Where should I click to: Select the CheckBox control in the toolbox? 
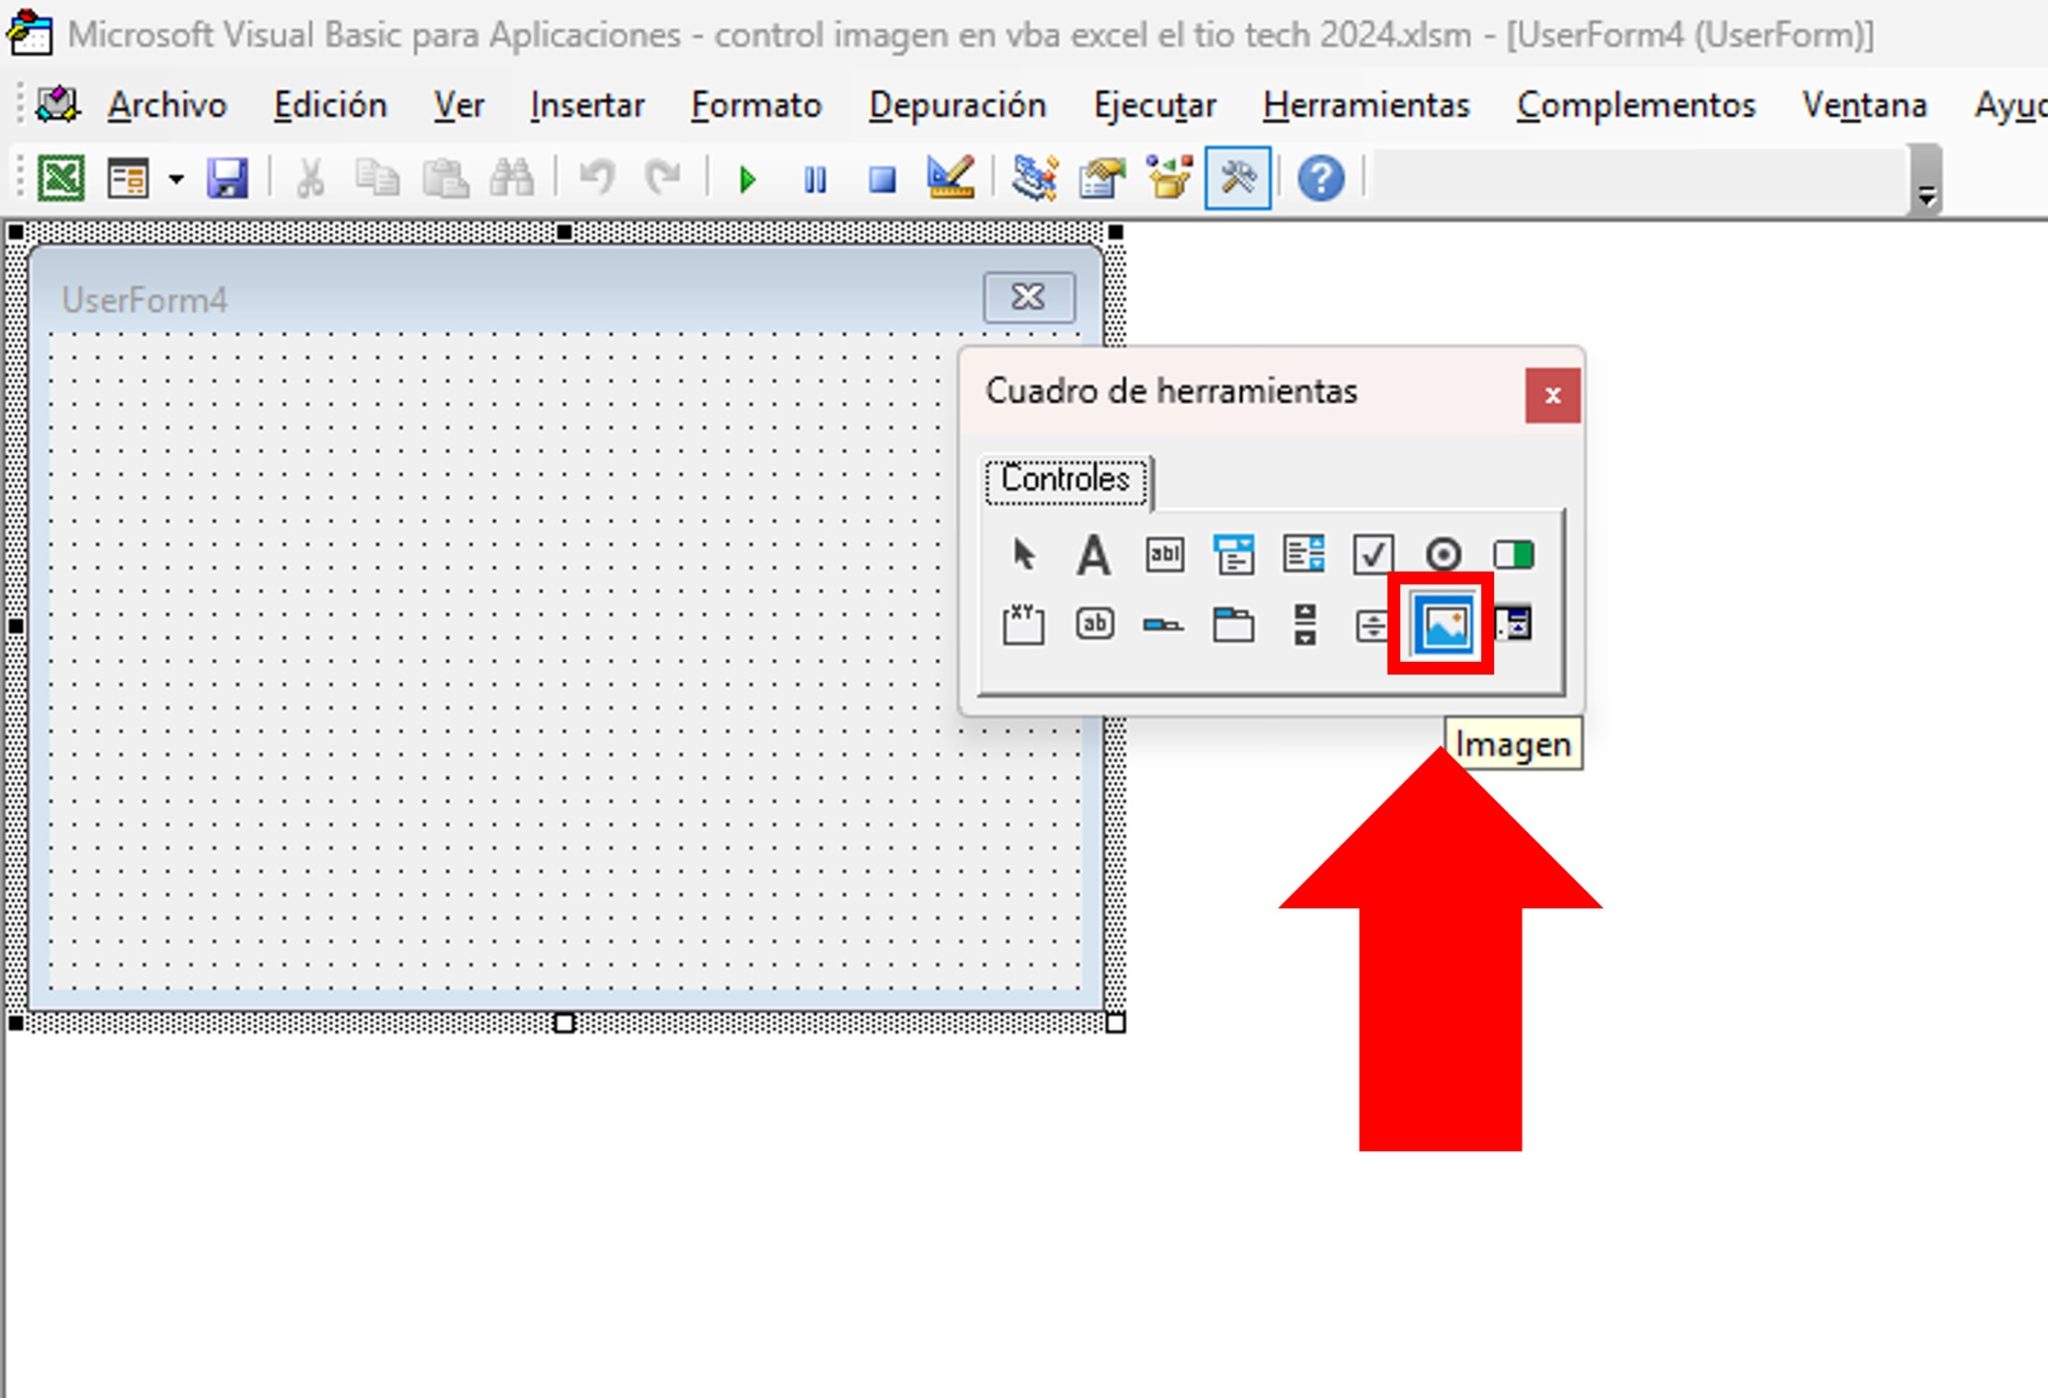(x=1374, y=556)
